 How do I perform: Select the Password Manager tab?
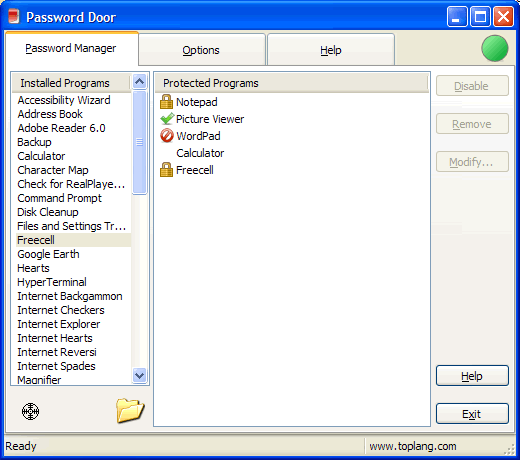click(71, 48)
